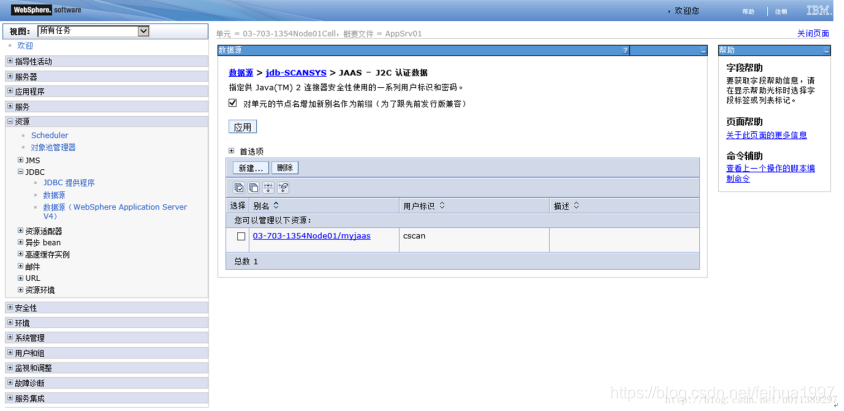This screenshot has width=844, height=411.
Task: Click 关闭页面 link
Action: coord(813,33)
